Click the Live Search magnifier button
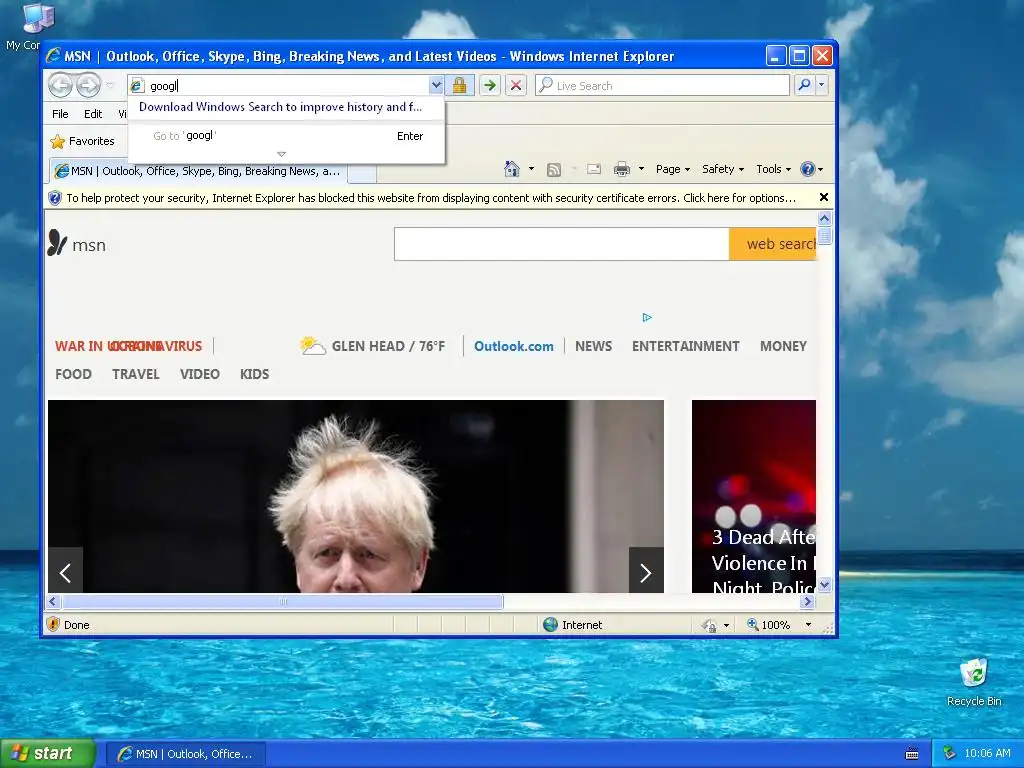Image resolution: width=1024 pixels, height=768 pixels. pyautogui.click(x=805, y=85)
